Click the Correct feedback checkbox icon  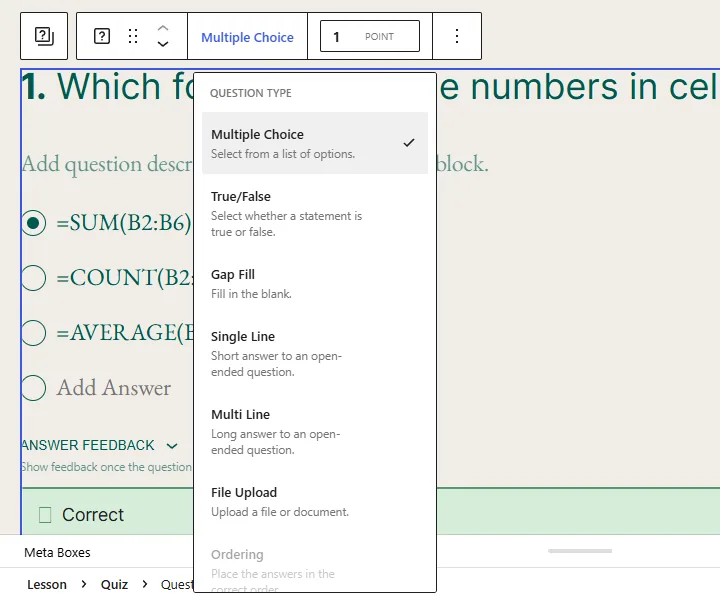45,515
